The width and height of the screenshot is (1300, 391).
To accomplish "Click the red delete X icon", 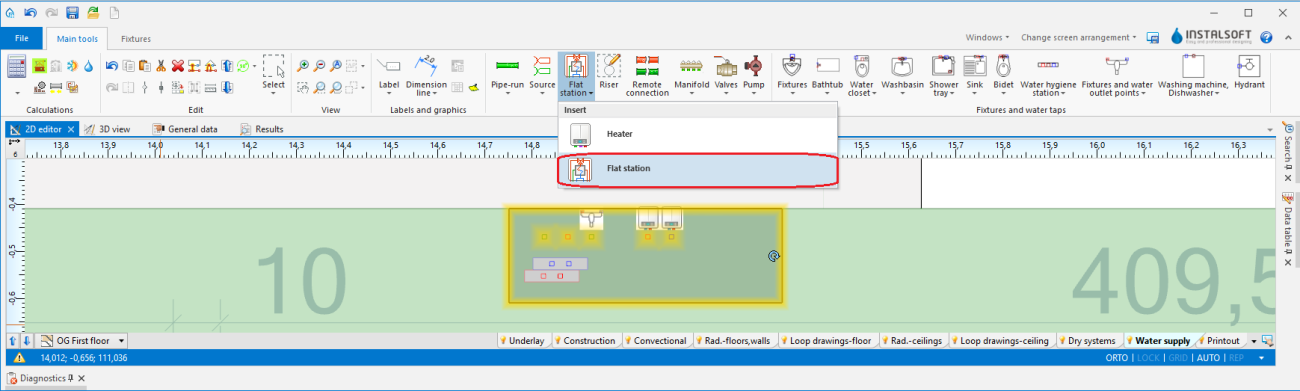I will [177, 66].
